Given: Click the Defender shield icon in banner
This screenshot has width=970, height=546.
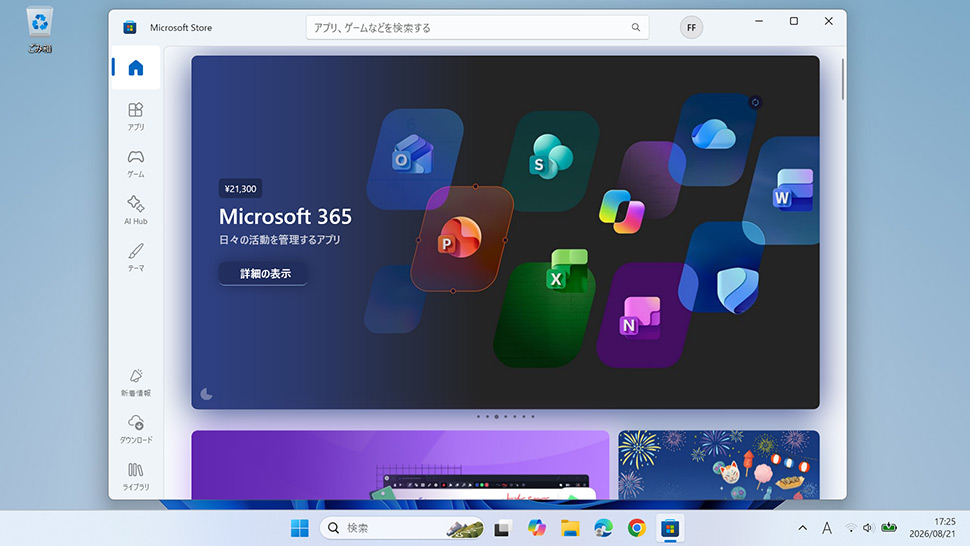Looking at the screenshot, I should 737,290.
